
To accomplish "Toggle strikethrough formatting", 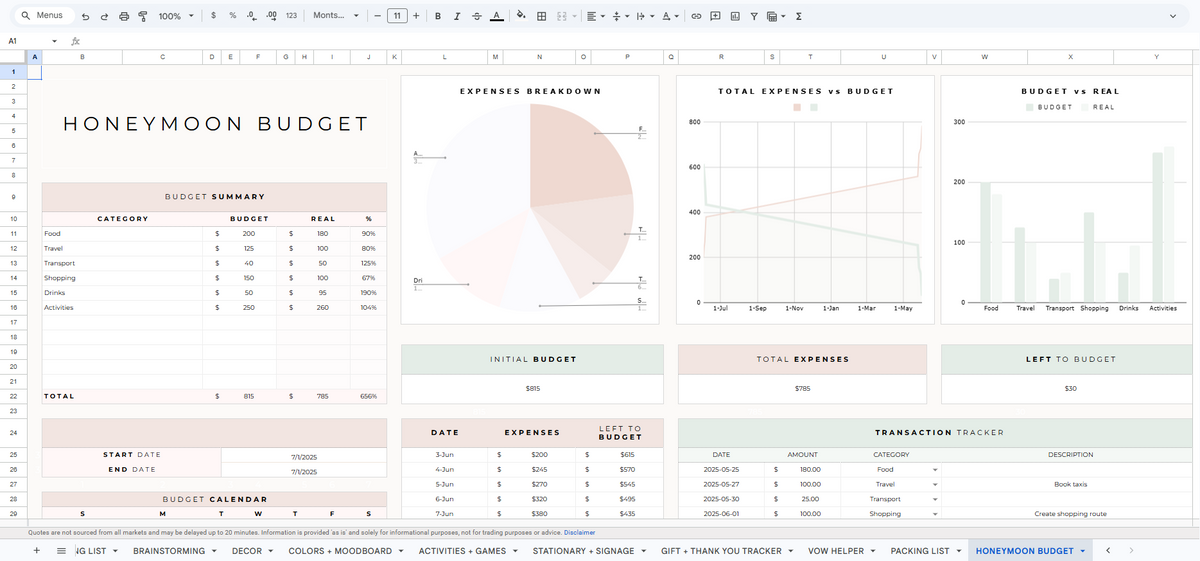I will 476,16.
